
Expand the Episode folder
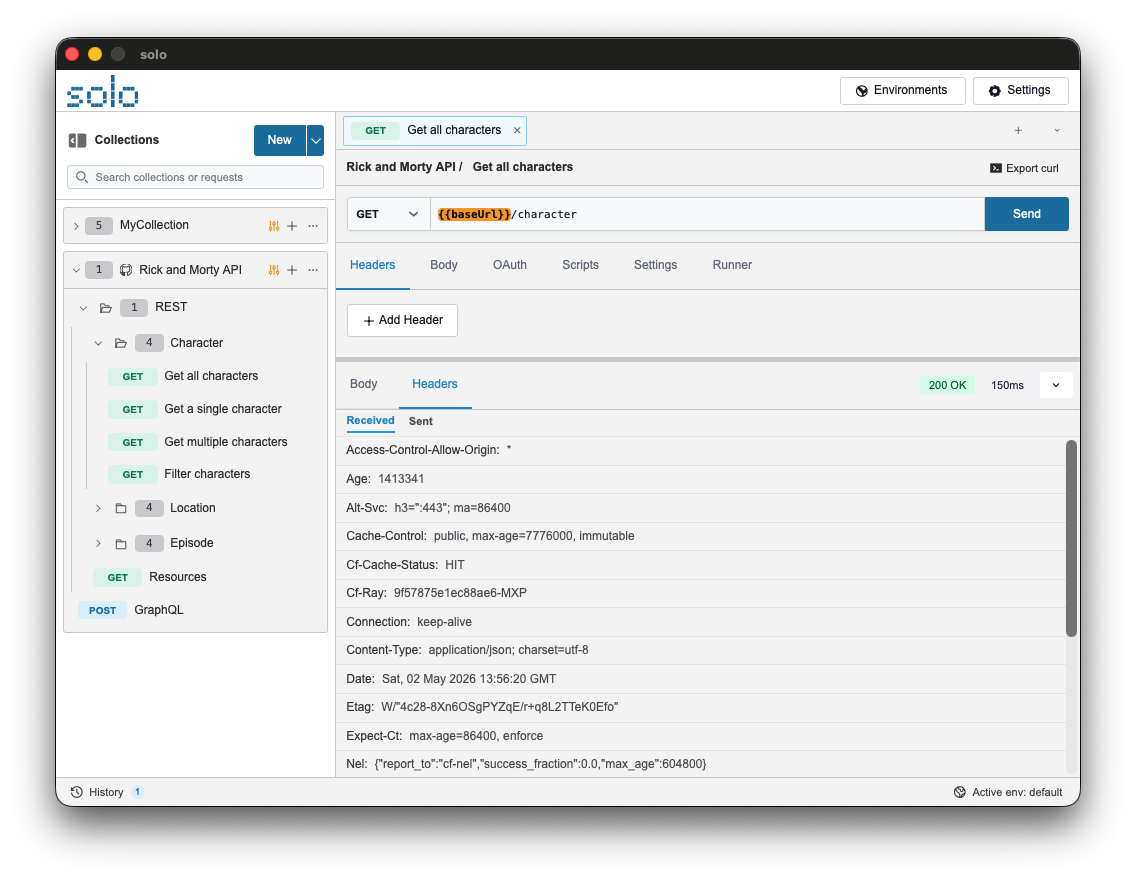coord(99,543)
